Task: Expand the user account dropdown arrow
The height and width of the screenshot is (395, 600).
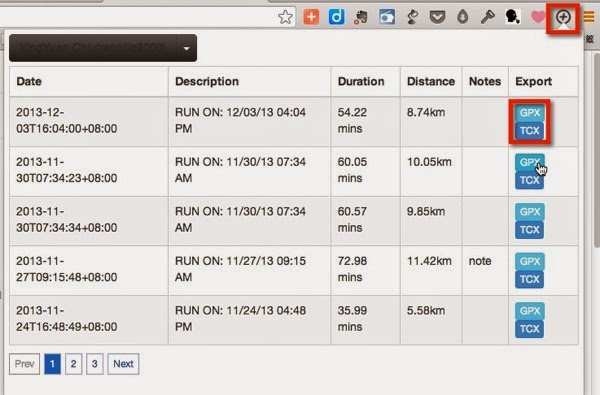Action: [x=186, y=48]
